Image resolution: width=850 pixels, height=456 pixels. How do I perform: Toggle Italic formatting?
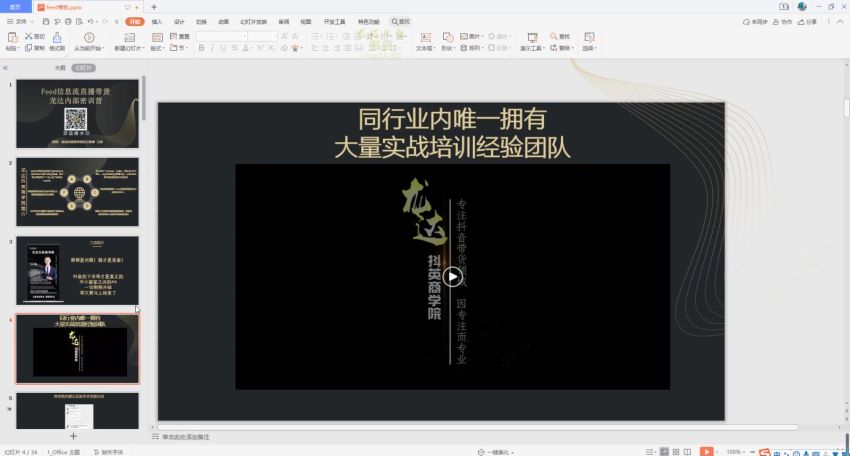pos(212,48)
